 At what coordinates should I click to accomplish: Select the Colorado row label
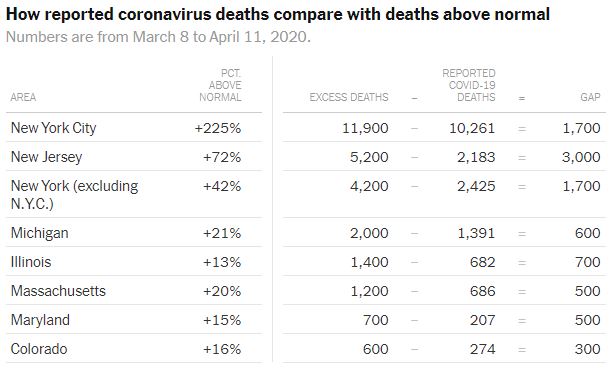point(39,349)
